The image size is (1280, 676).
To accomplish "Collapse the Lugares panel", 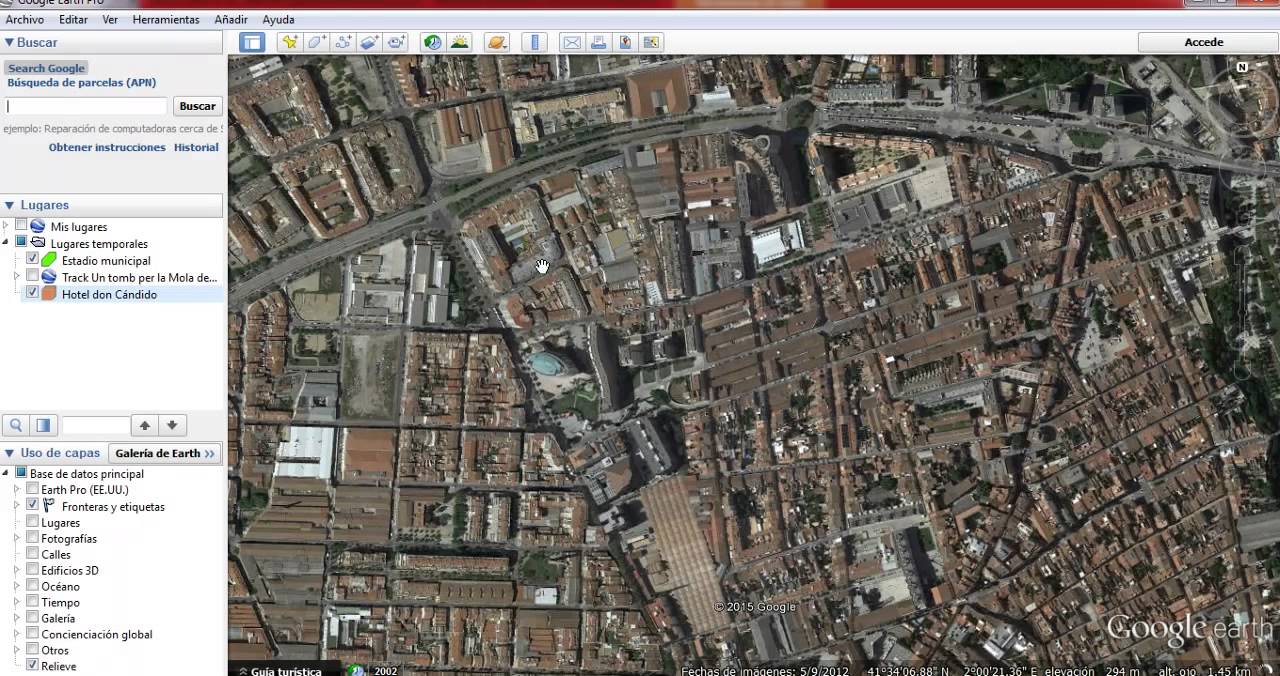I will click(x=9, y=205).
